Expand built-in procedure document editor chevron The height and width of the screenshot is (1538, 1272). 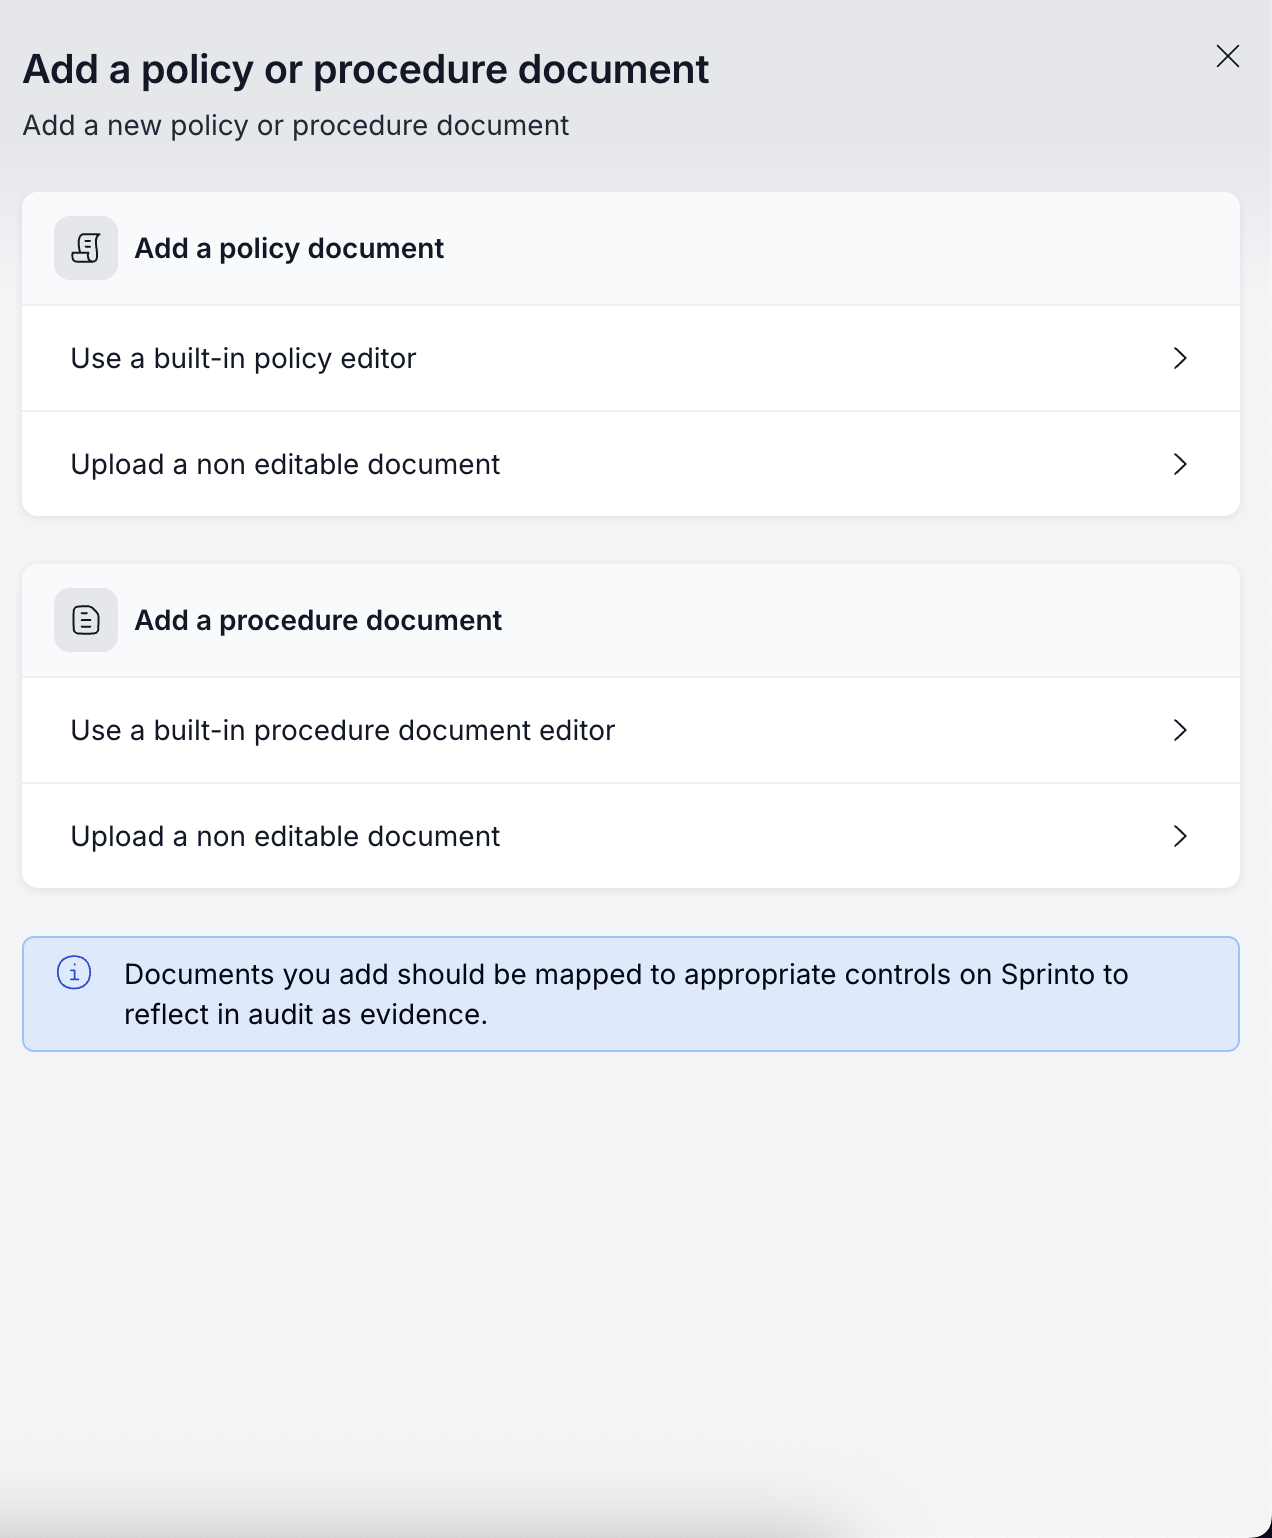pos(1180,730)
